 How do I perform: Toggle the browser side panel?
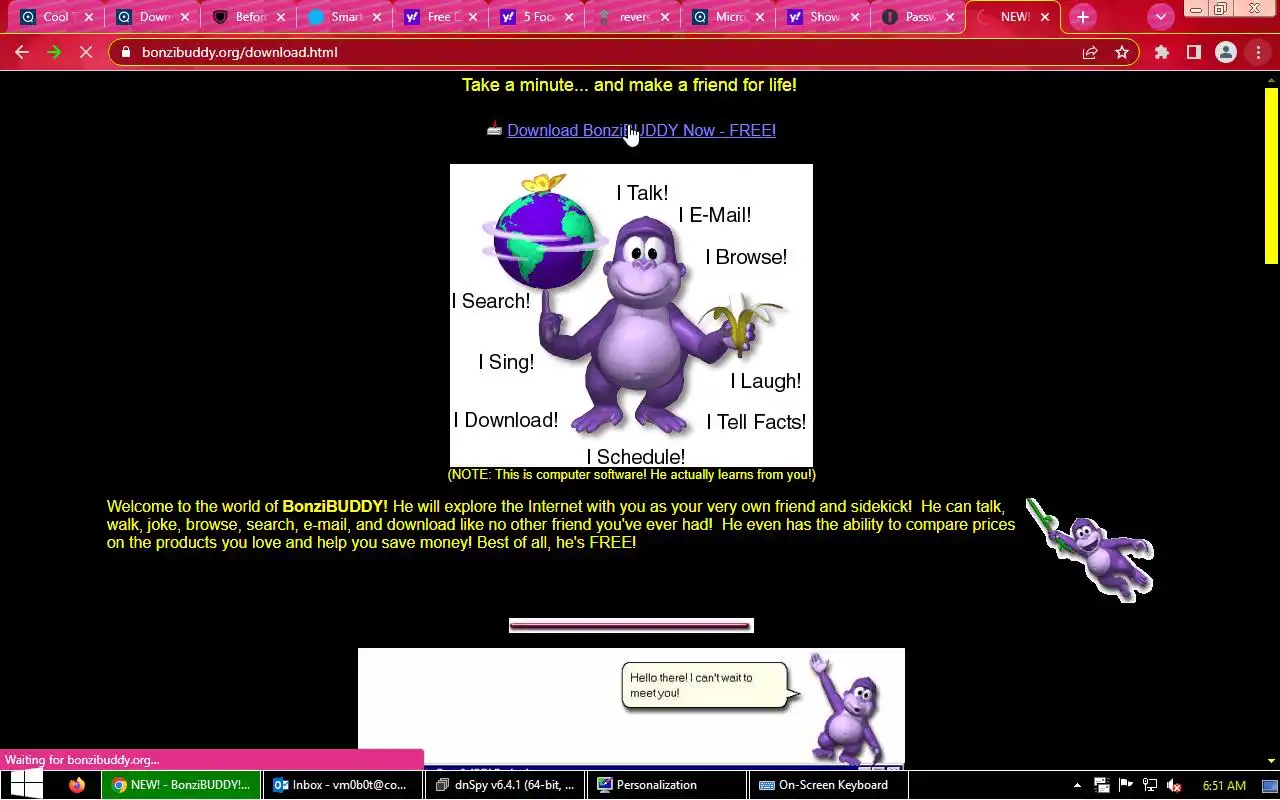(1194, 52)
